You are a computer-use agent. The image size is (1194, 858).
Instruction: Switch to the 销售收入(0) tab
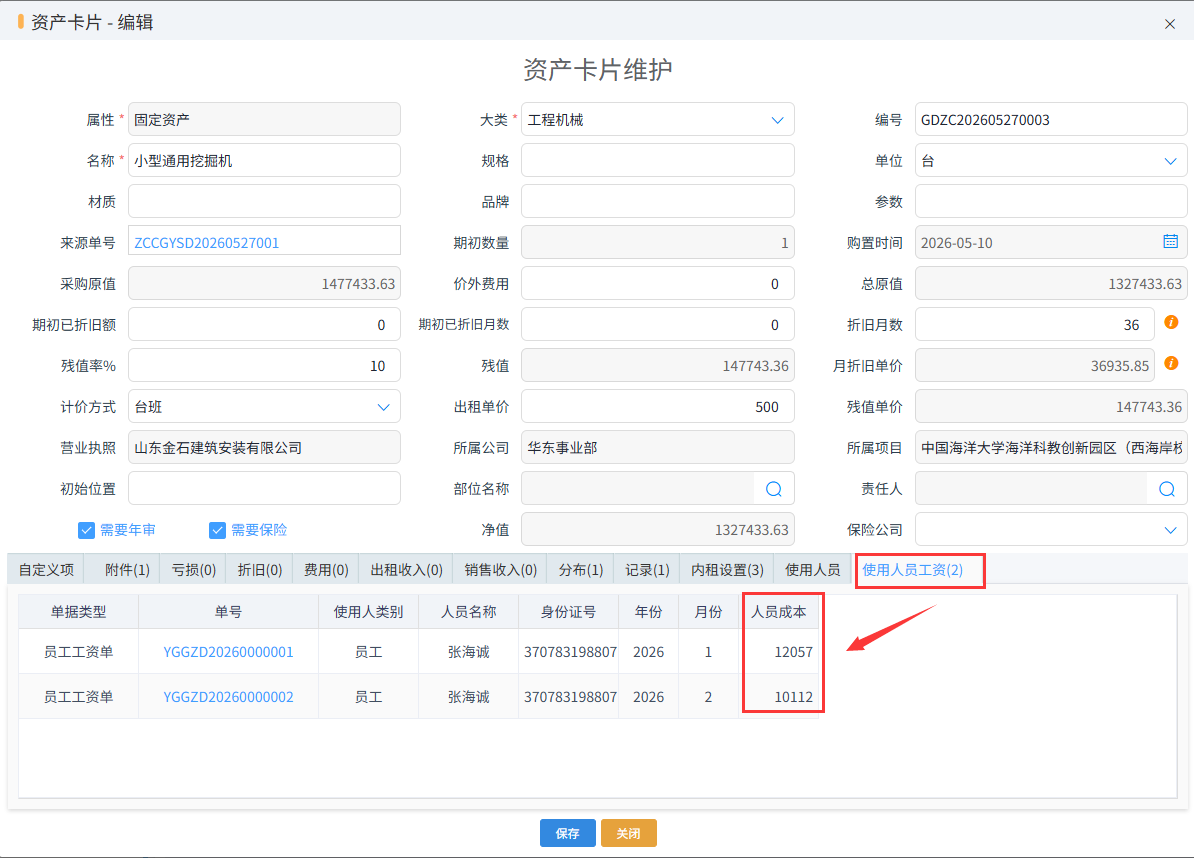[x=500, y=570]
